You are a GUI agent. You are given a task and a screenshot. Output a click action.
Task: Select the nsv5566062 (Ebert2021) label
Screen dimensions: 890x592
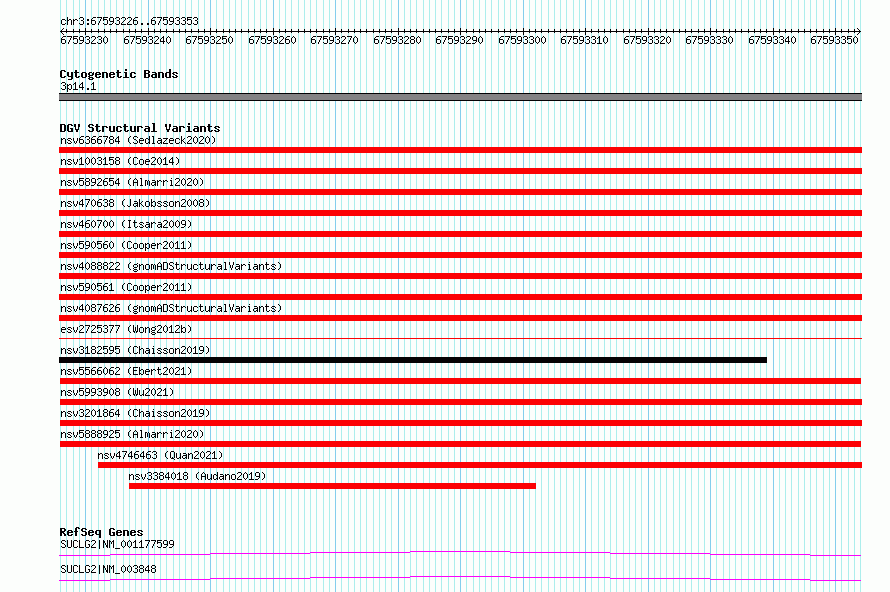126,371
